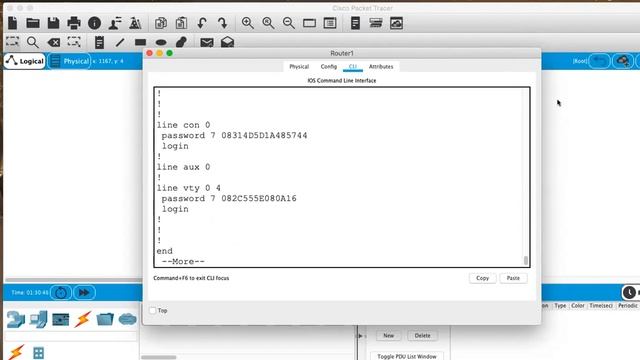Click inside the IOS CLI terminal area
This screenshot has height=360, width=640.
click(342, 177)
